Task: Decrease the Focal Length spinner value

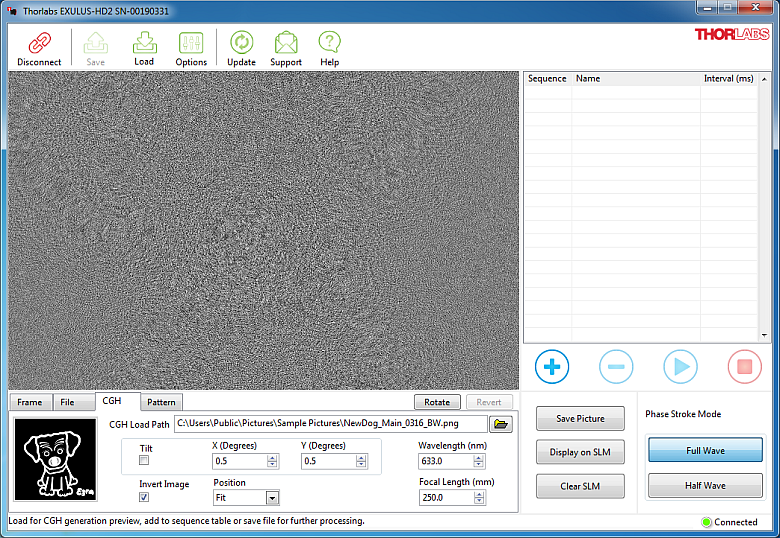Action: pos(480,501)
